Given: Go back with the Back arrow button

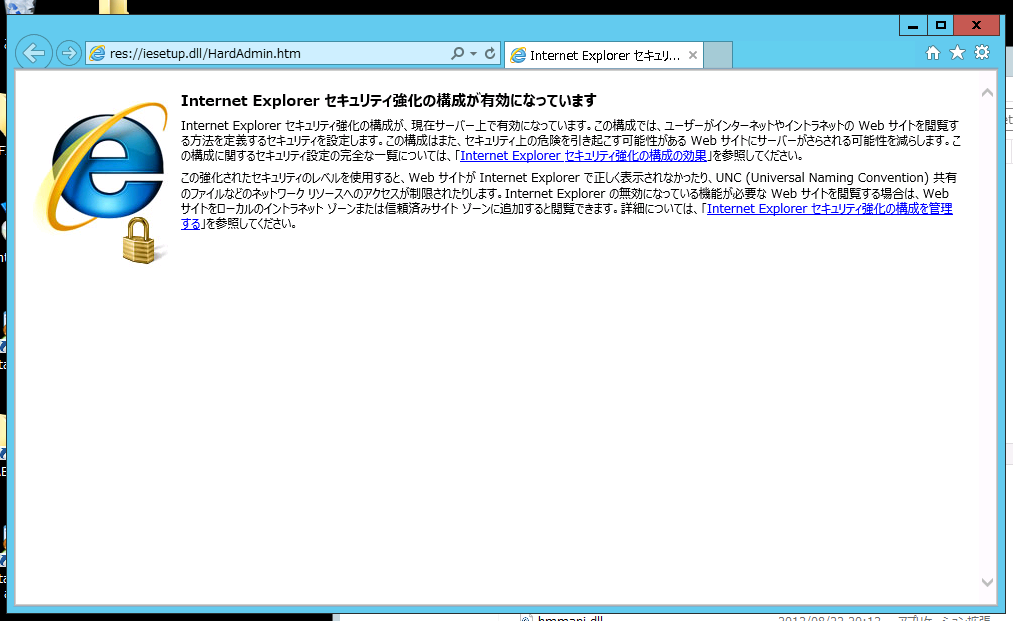Looking at the screenshot, I should point(34,52).
